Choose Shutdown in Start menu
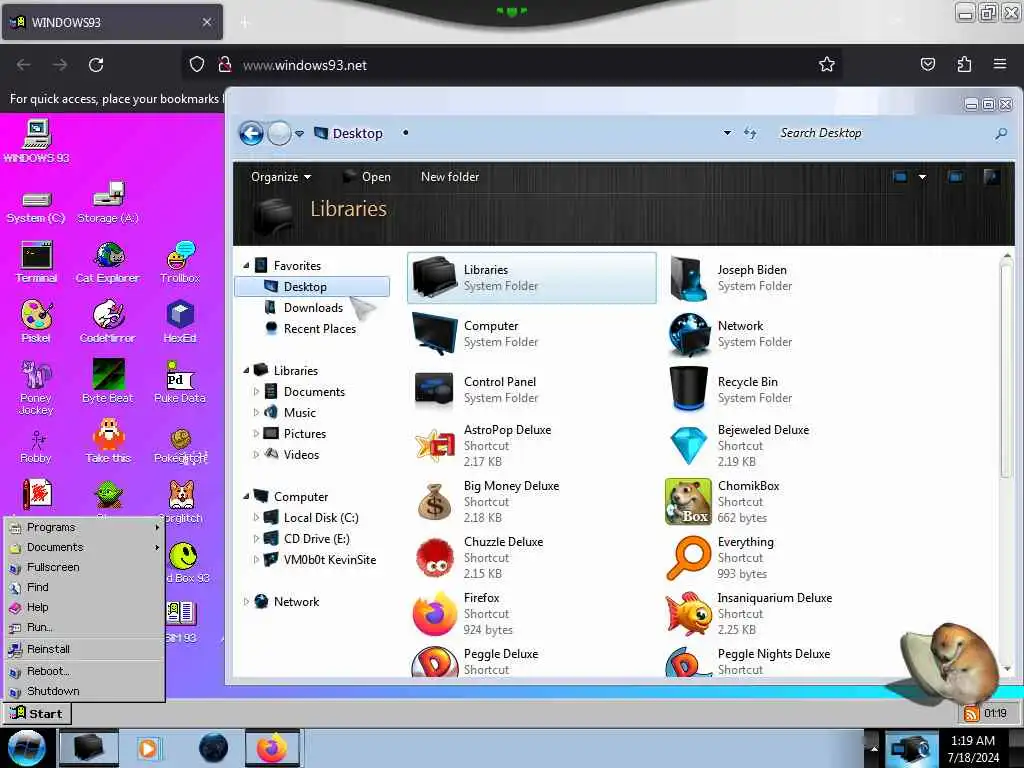 (84, 691)
